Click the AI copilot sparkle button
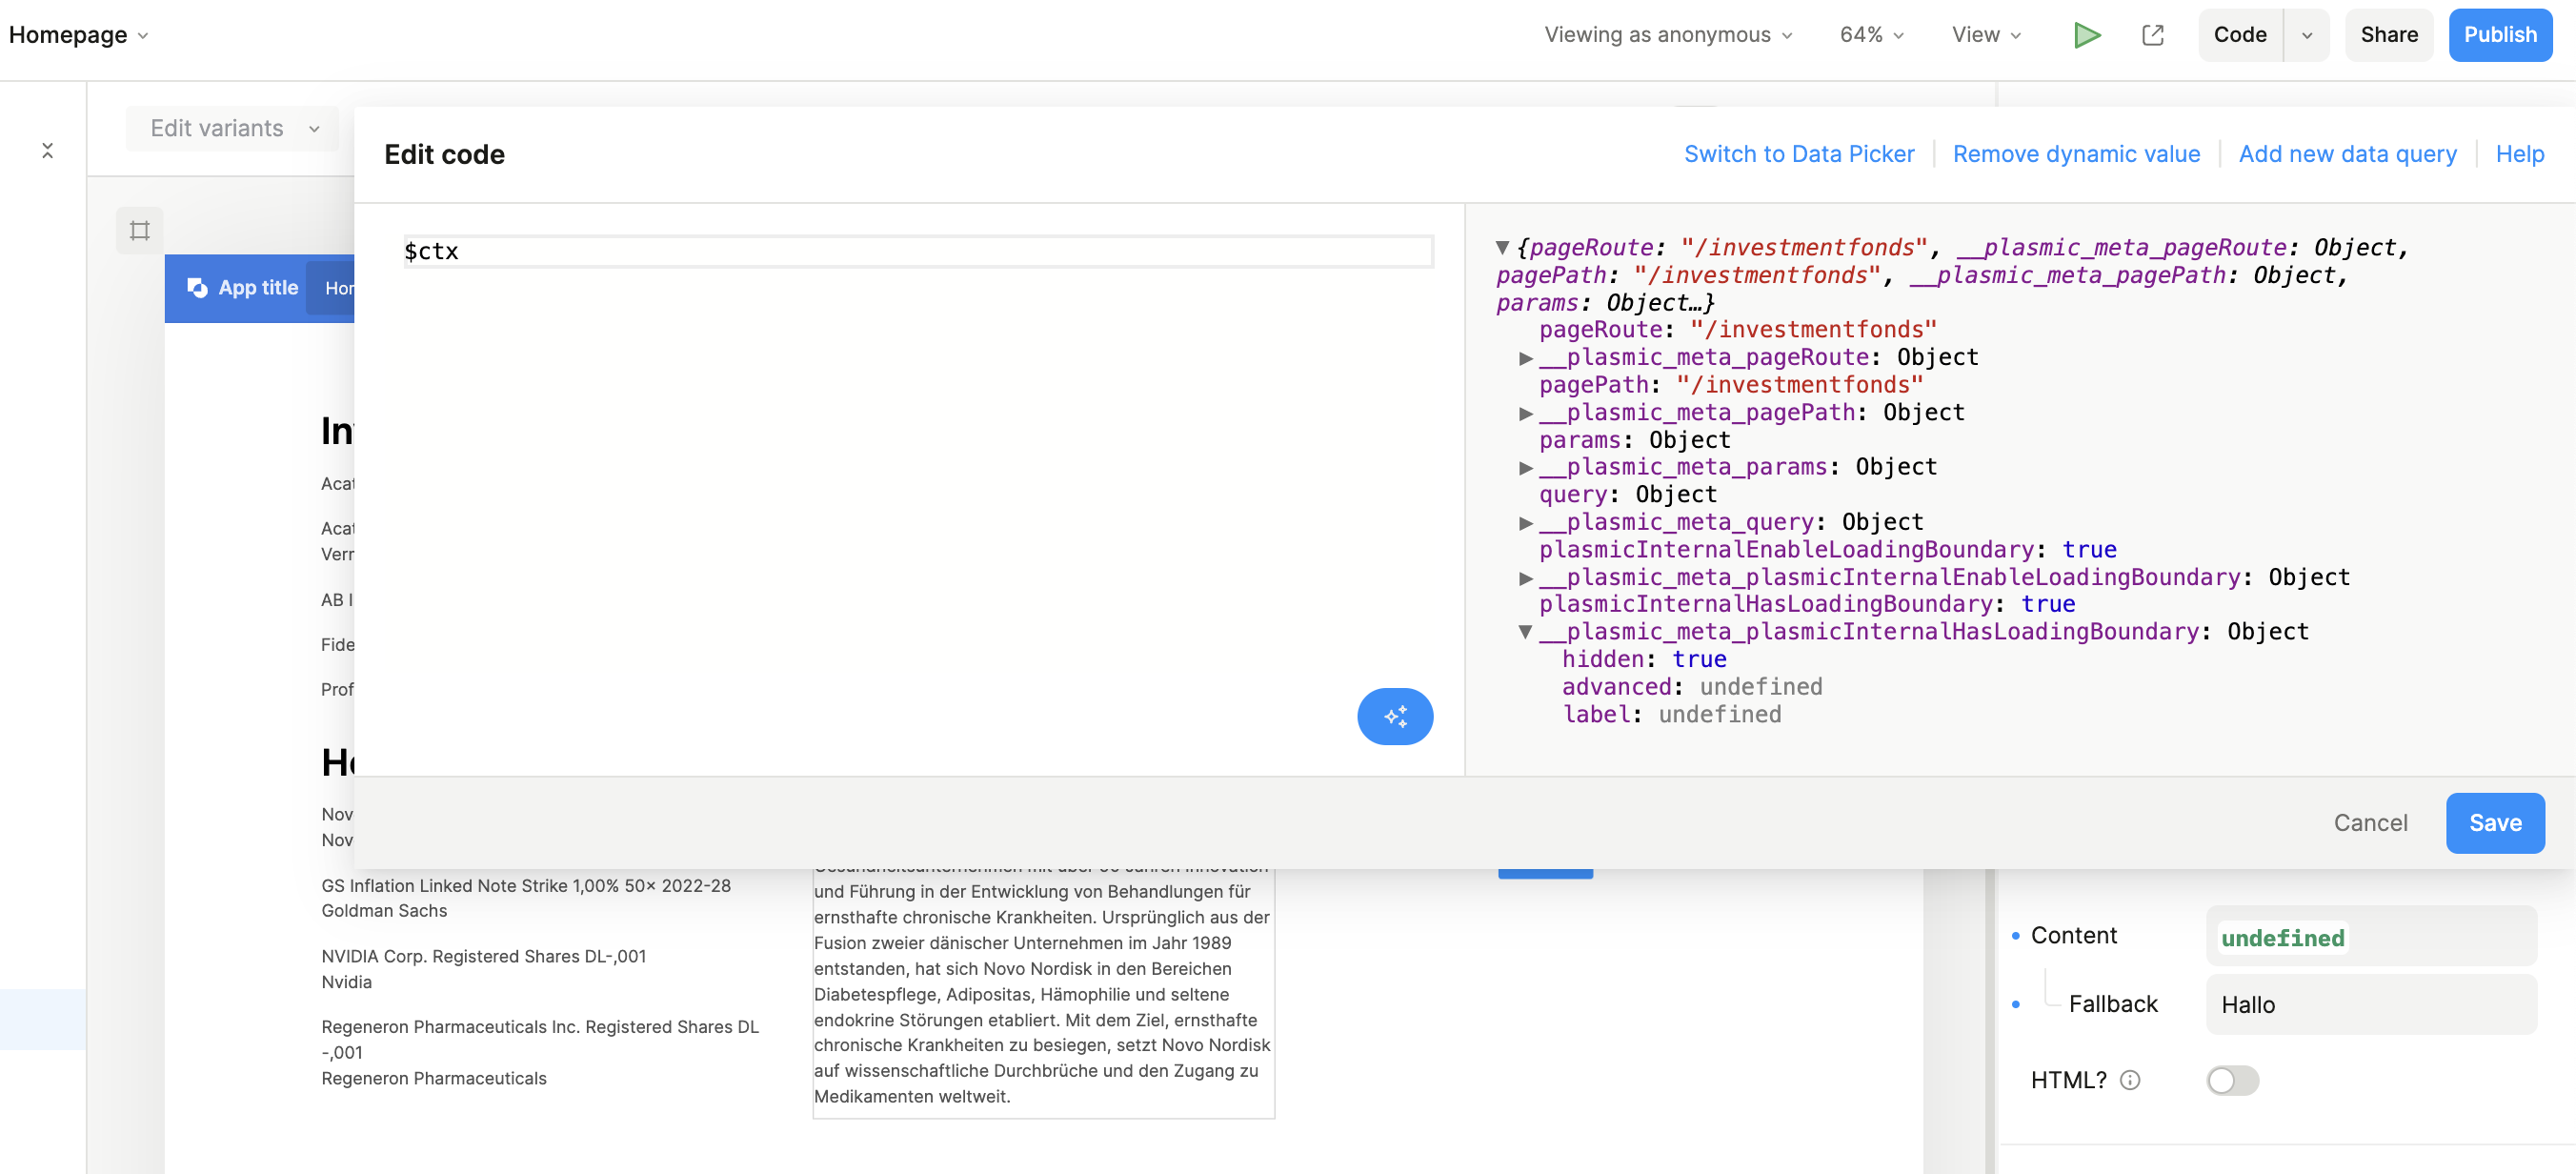The width and height of the screenshot is (2576, 1174). 1394,716
